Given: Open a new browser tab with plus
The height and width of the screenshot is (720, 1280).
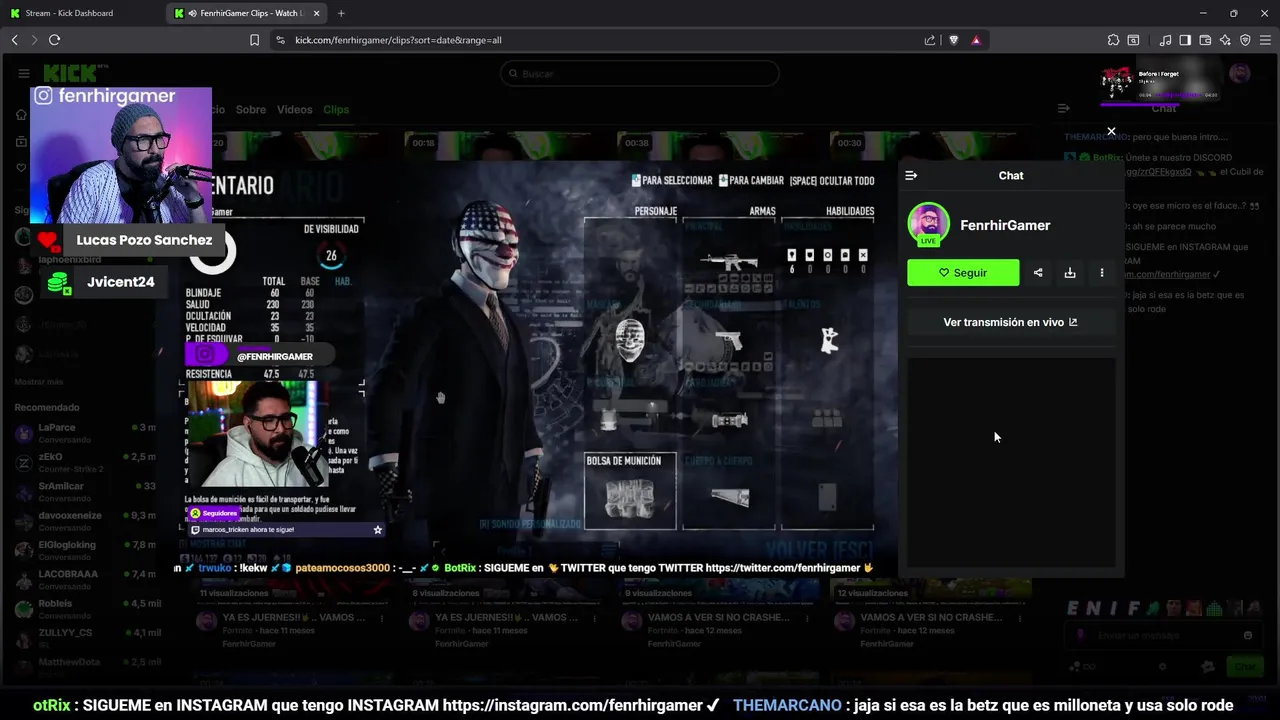Looking at the screenshot, I should 341,13.
